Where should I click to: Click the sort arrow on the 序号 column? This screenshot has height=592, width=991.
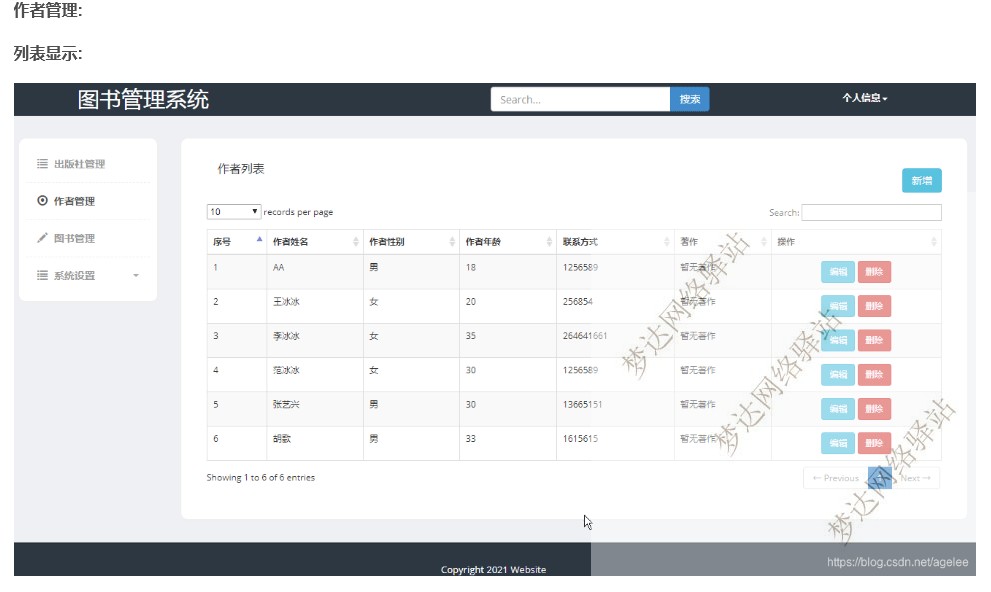point(259,241)
